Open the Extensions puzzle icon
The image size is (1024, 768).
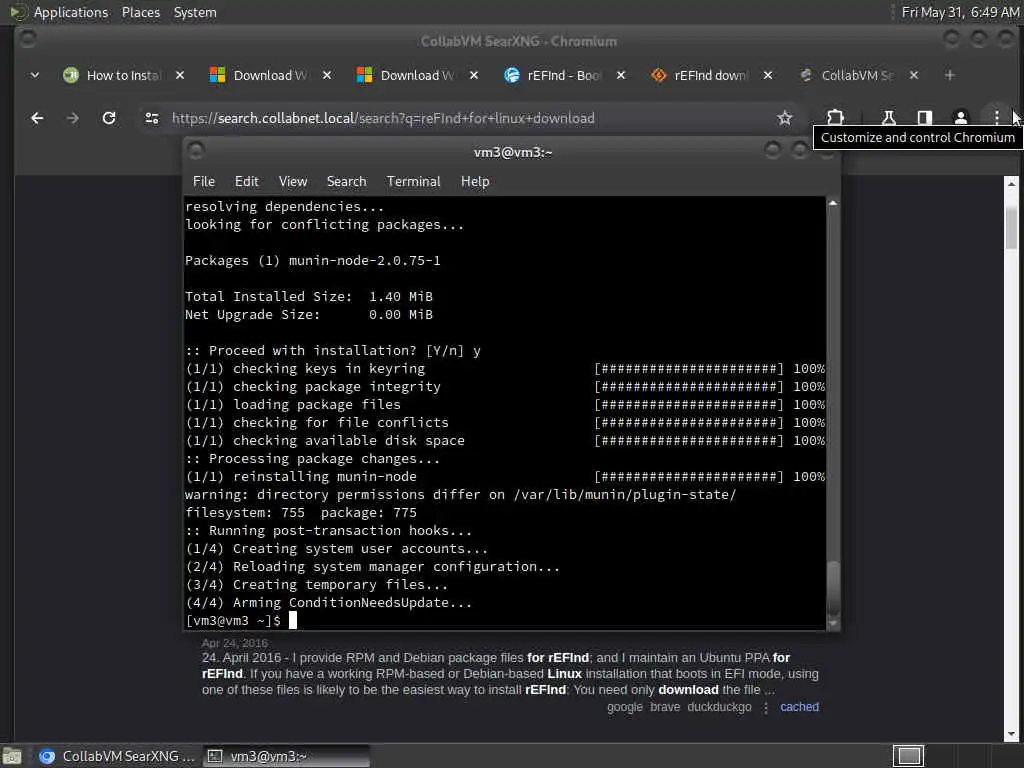(835, 118)
